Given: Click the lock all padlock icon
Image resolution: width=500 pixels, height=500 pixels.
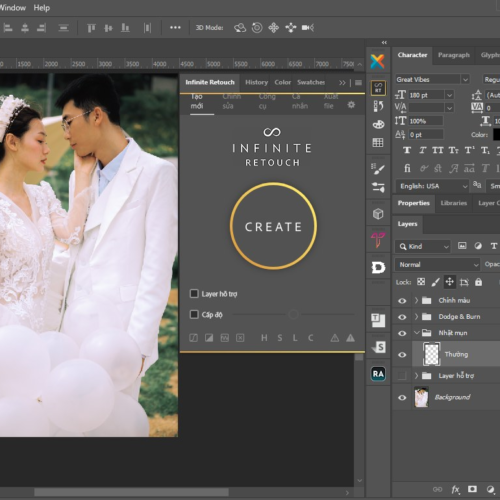Looking at the screenshot, I should pos(478,282).
